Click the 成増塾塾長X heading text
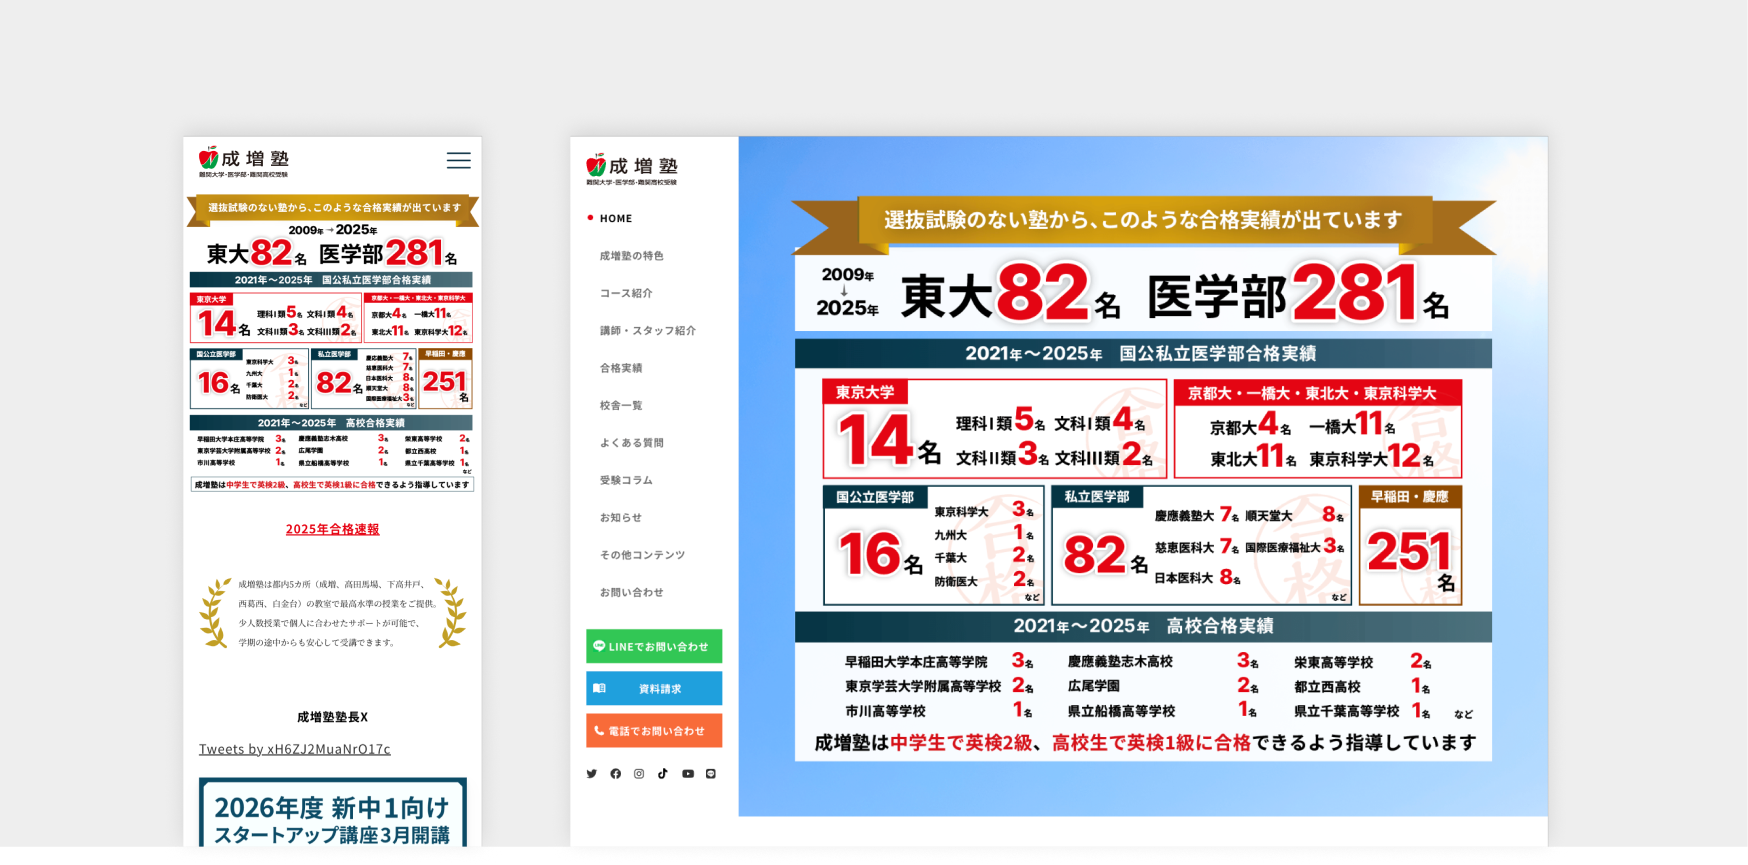Screen dimensions: 1748x865 (x=332, y=717)
